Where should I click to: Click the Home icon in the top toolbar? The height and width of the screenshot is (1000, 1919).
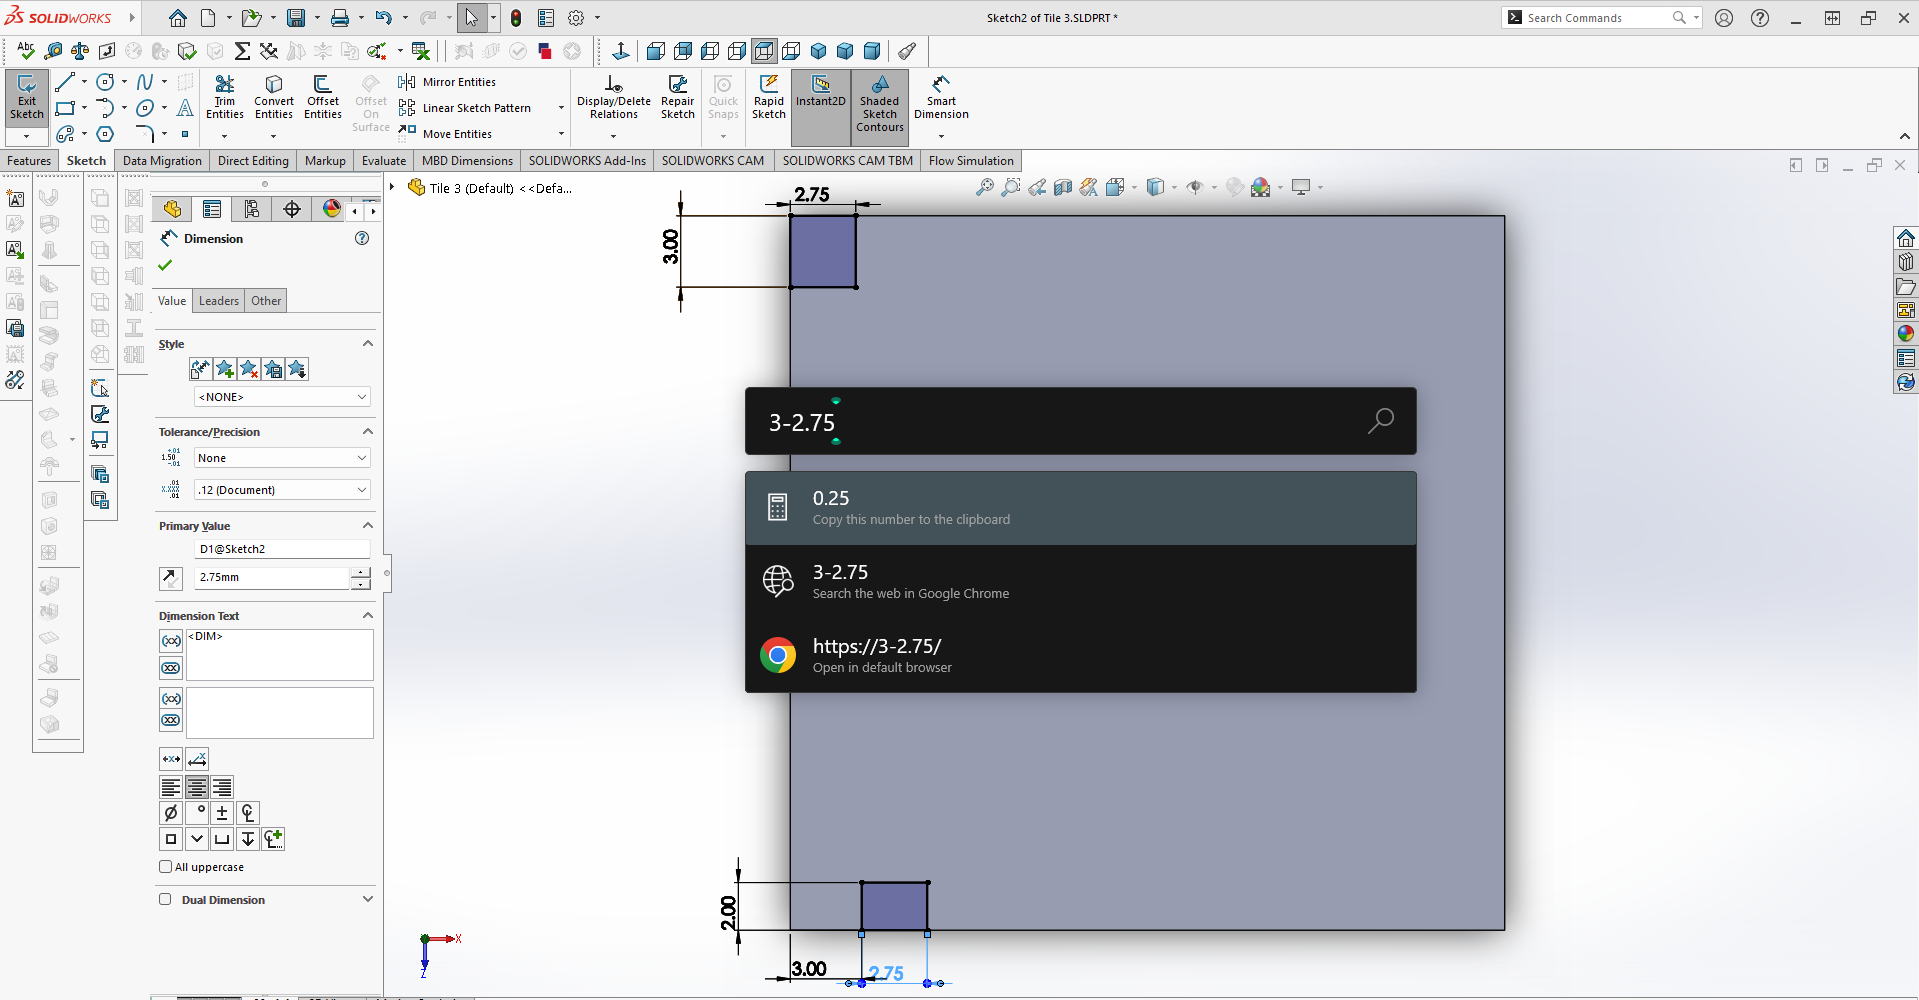pos(177,18)
